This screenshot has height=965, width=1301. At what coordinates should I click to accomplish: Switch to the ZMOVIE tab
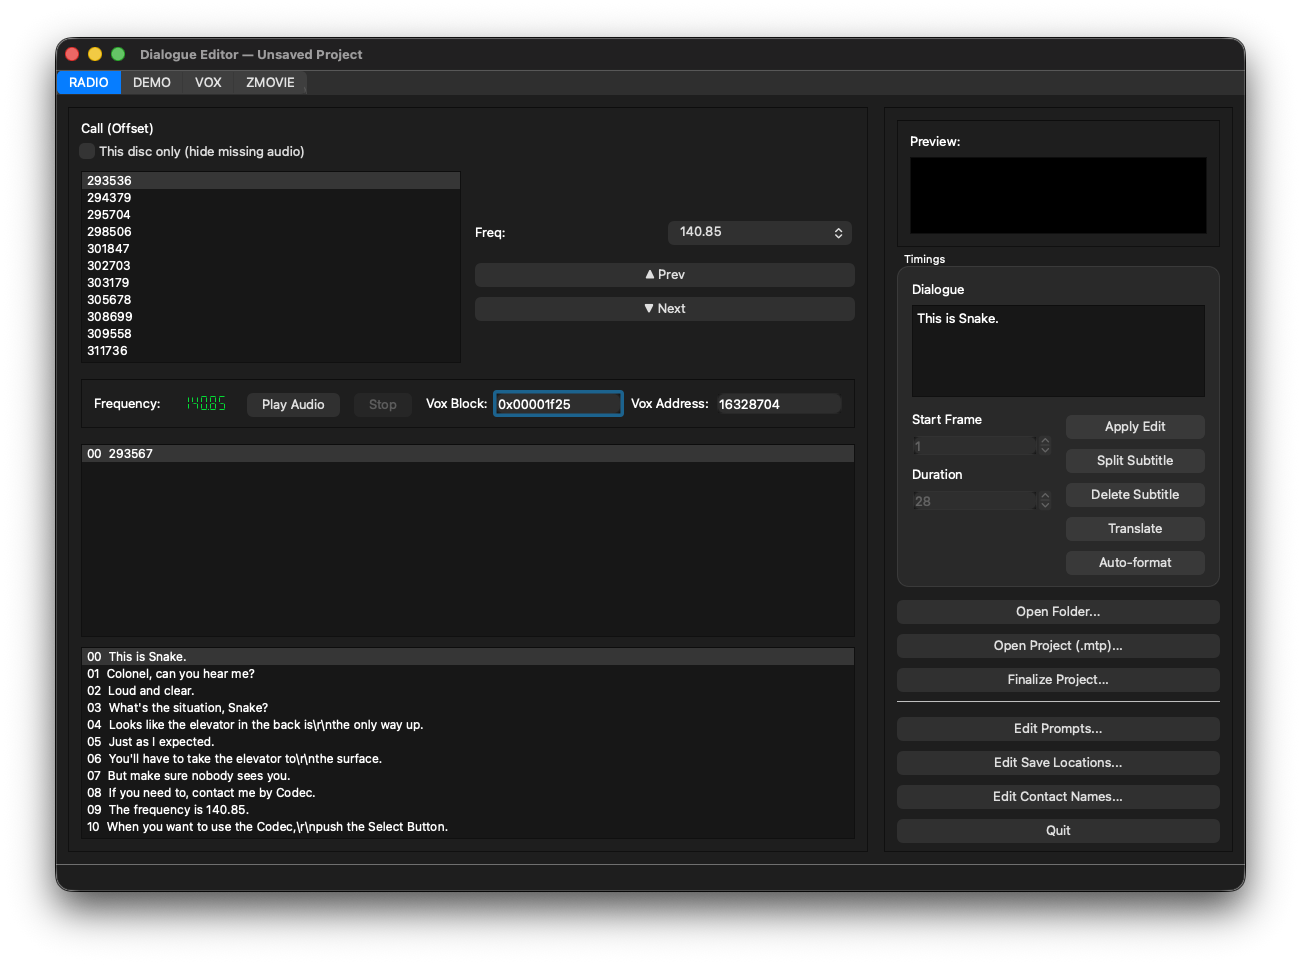pos(270,83)
